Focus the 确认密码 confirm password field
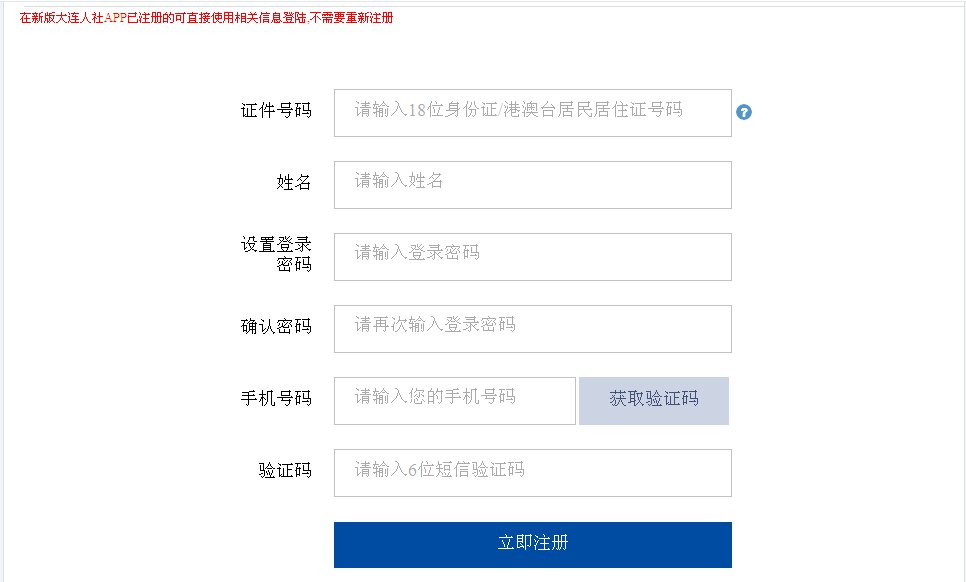Image resolution: width=966 pixels, height=582 pixels. coord(532,329)
